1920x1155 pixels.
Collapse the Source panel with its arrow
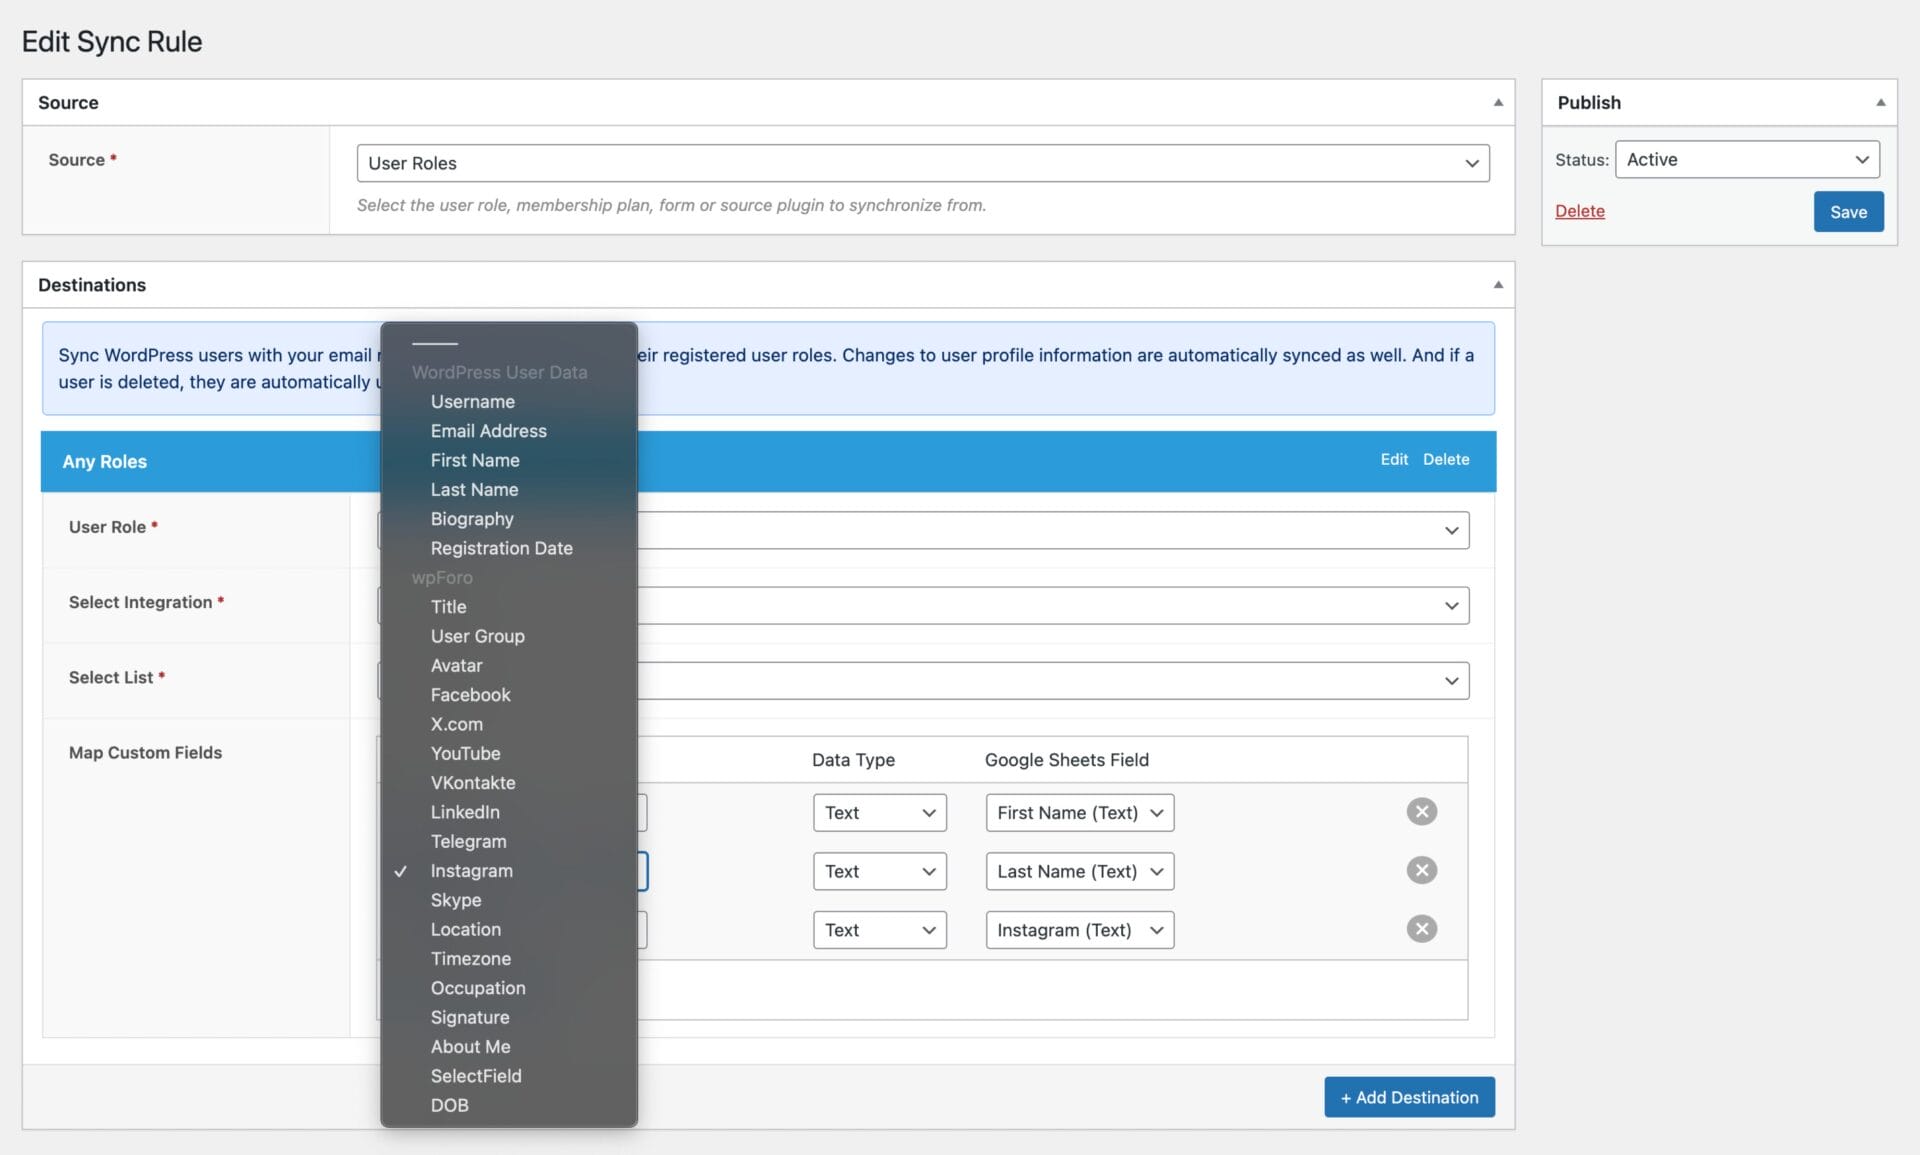tap(1497, 103)
